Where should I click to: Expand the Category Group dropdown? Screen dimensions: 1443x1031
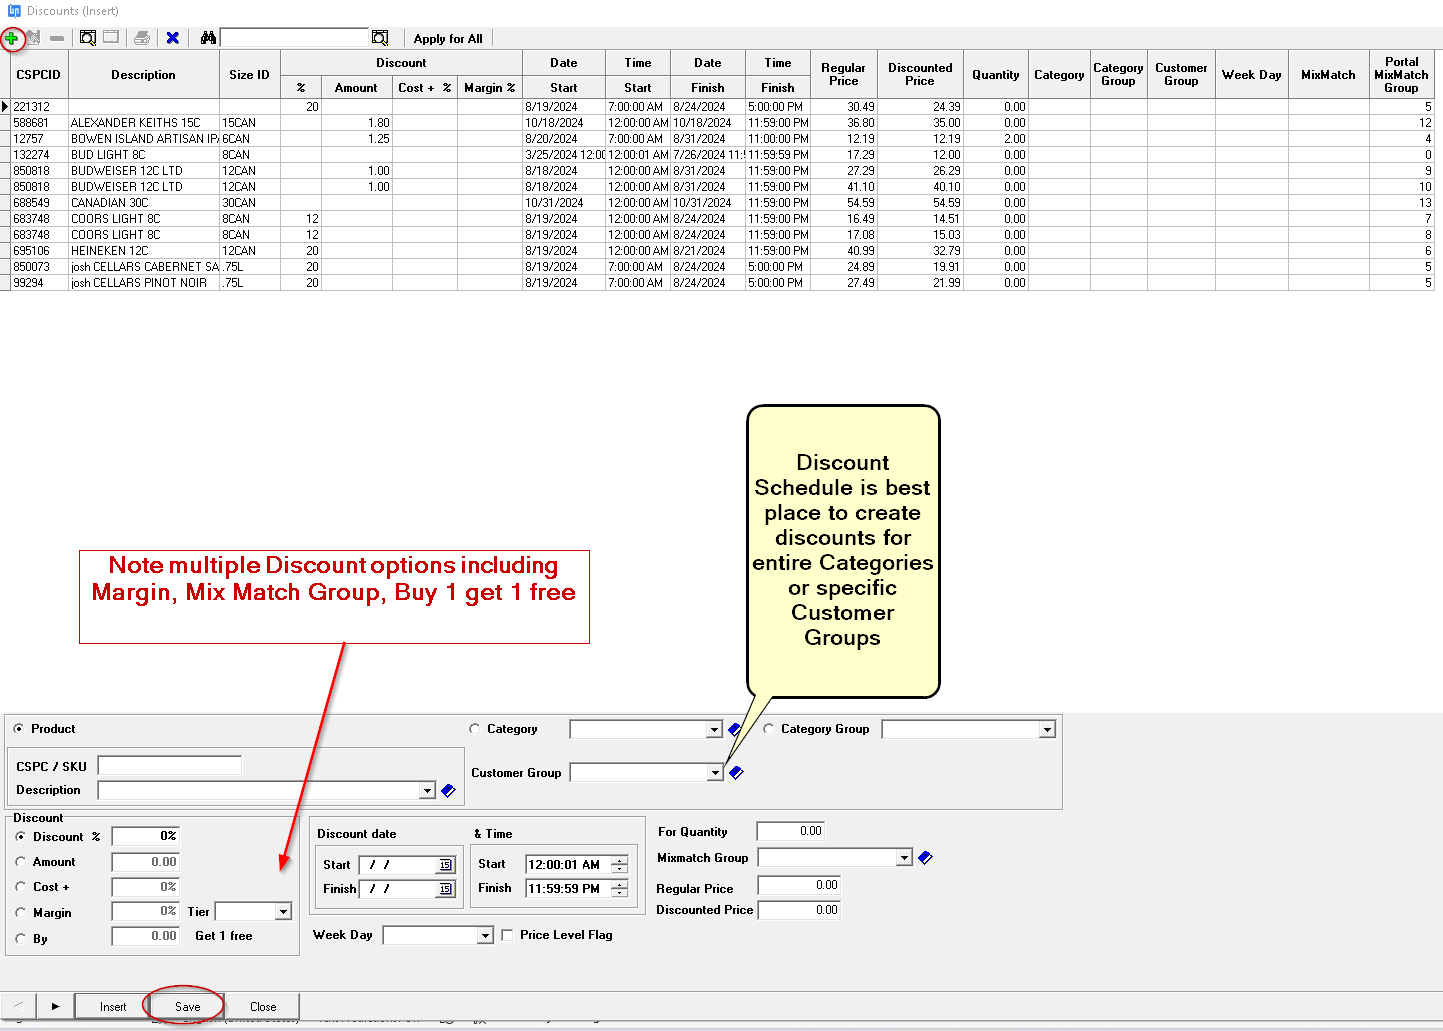[x=1047, y=730]
